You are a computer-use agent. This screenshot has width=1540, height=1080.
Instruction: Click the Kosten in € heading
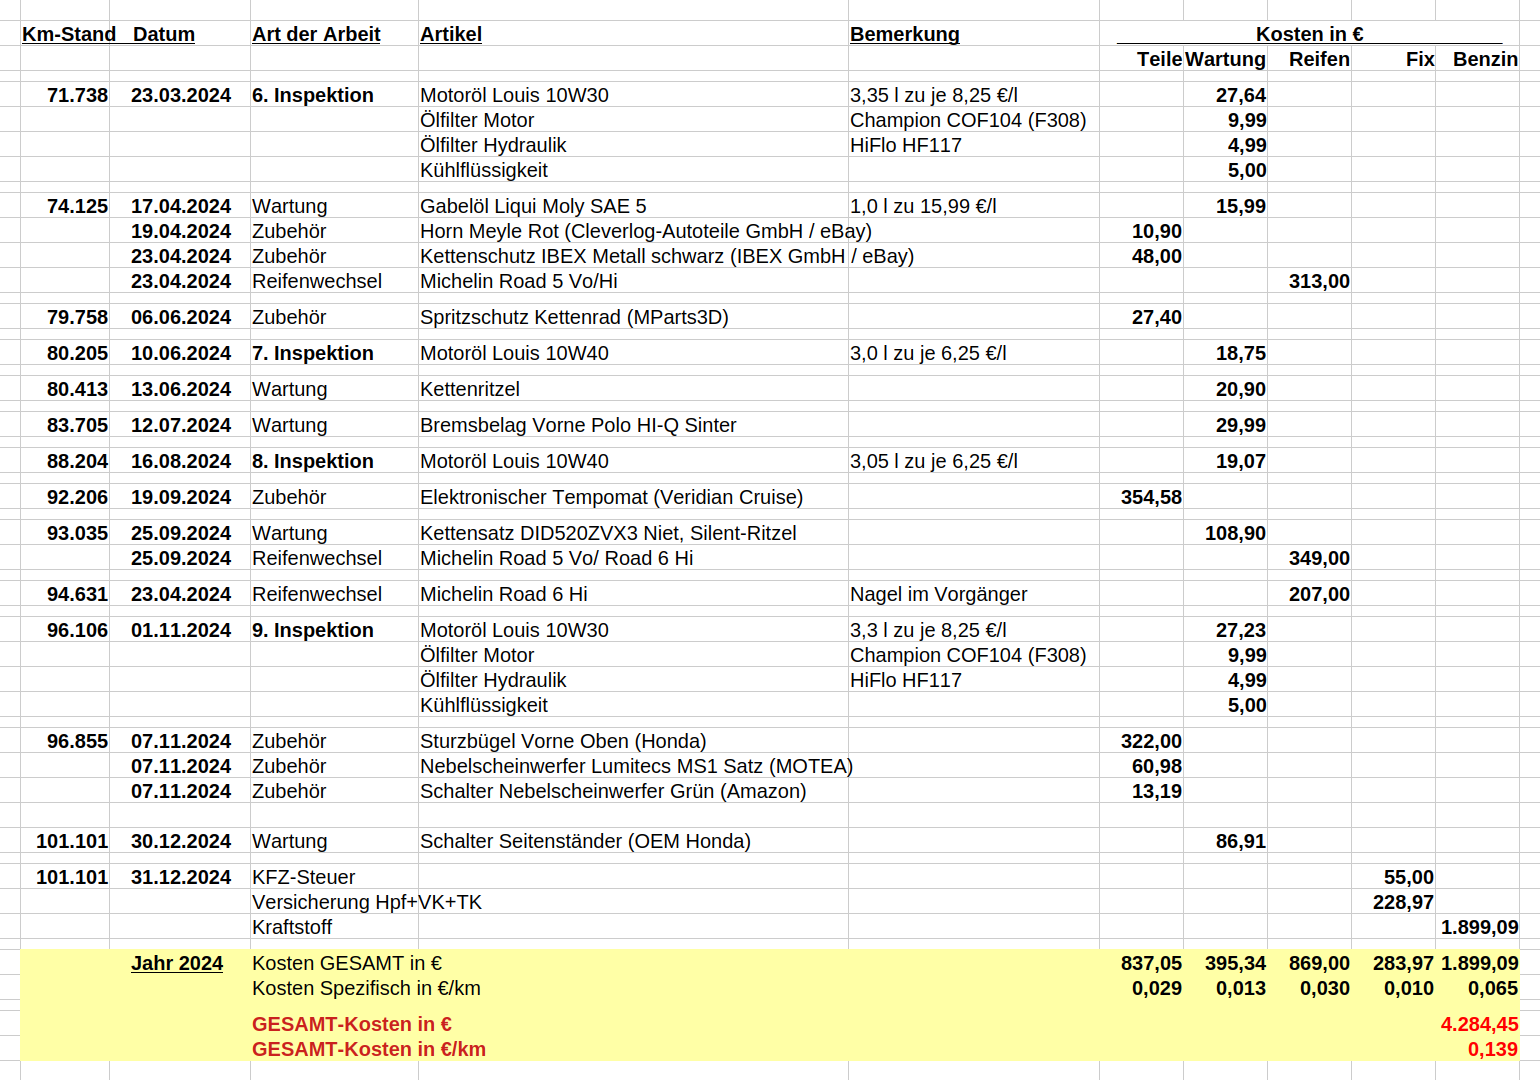point(1309,34)
